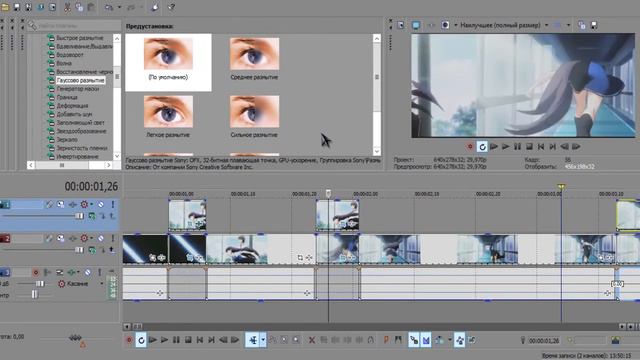Screen dimensions: 640x360
Task: Copy preview snapshot to clipboard
Action: pyautogui.click(x=582, y=25)
